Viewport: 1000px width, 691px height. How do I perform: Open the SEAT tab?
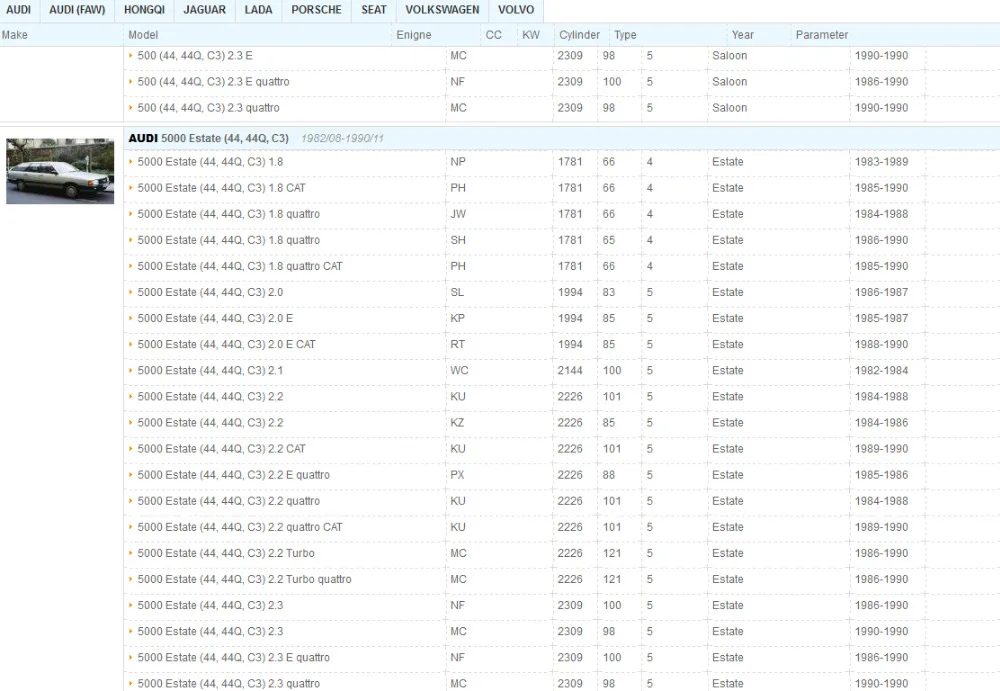374,10
